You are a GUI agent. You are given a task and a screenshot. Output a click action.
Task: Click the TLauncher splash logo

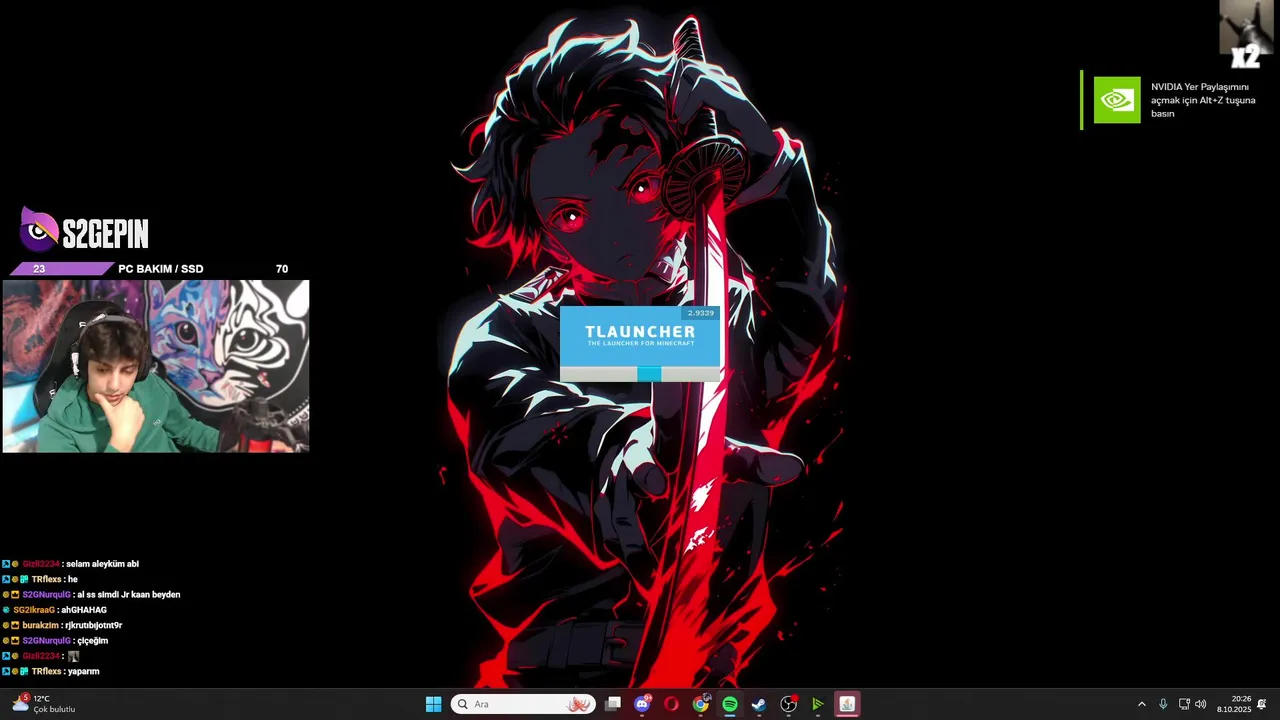640,335
